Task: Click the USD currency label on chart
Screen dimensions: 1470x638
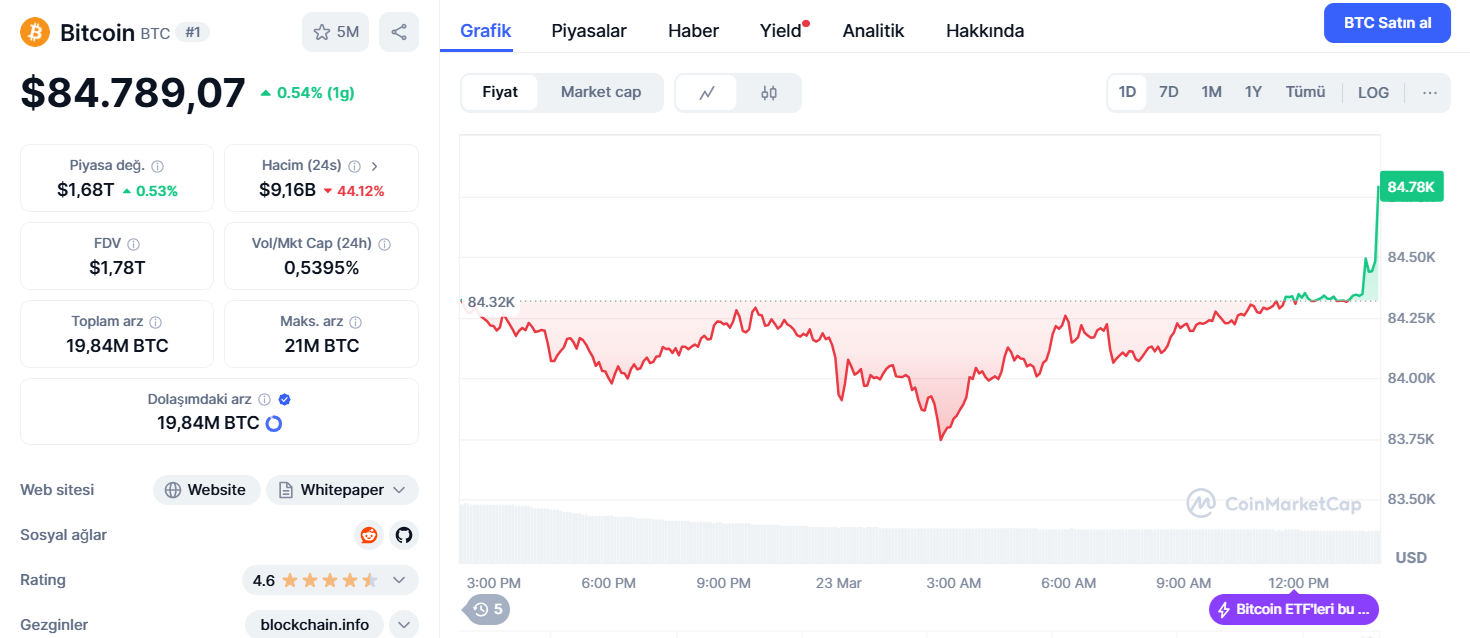Action: pyautogui.click(x=1411, y=557)
